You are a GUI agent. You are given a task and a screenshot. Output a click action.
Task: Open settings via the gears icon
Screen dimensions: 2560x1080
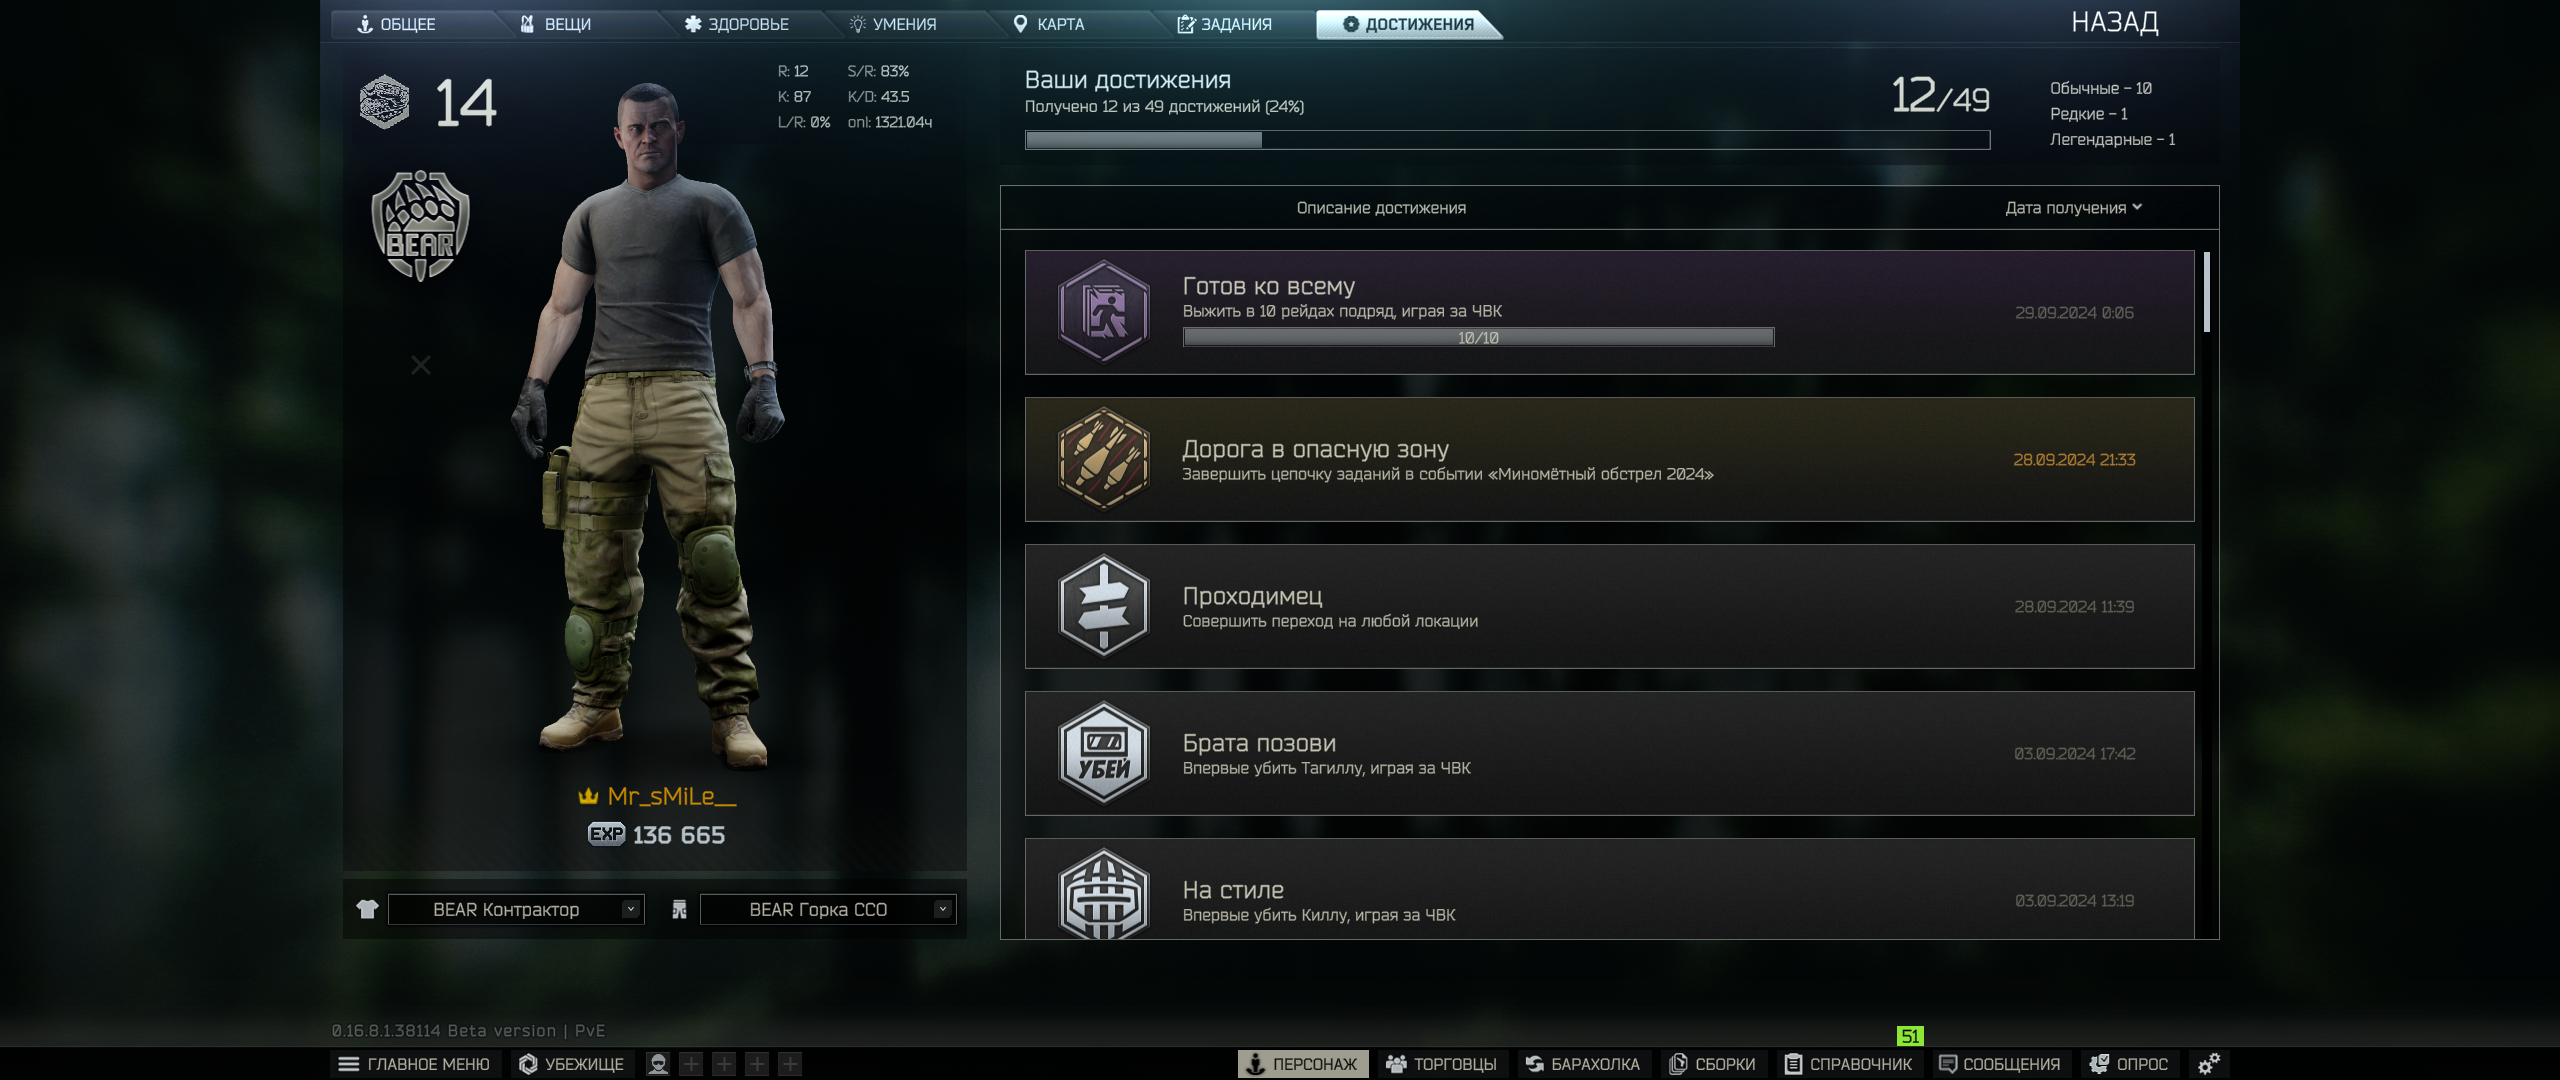tap(2209, 1064)
